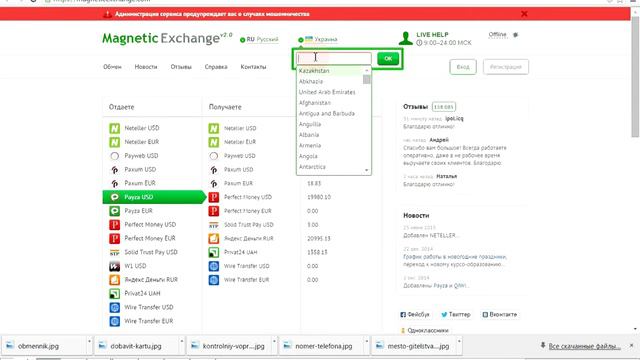640x360 pixels.
Task: Open the Одноклассники social link
Action: pyautogui.click(x=424, y=330)
